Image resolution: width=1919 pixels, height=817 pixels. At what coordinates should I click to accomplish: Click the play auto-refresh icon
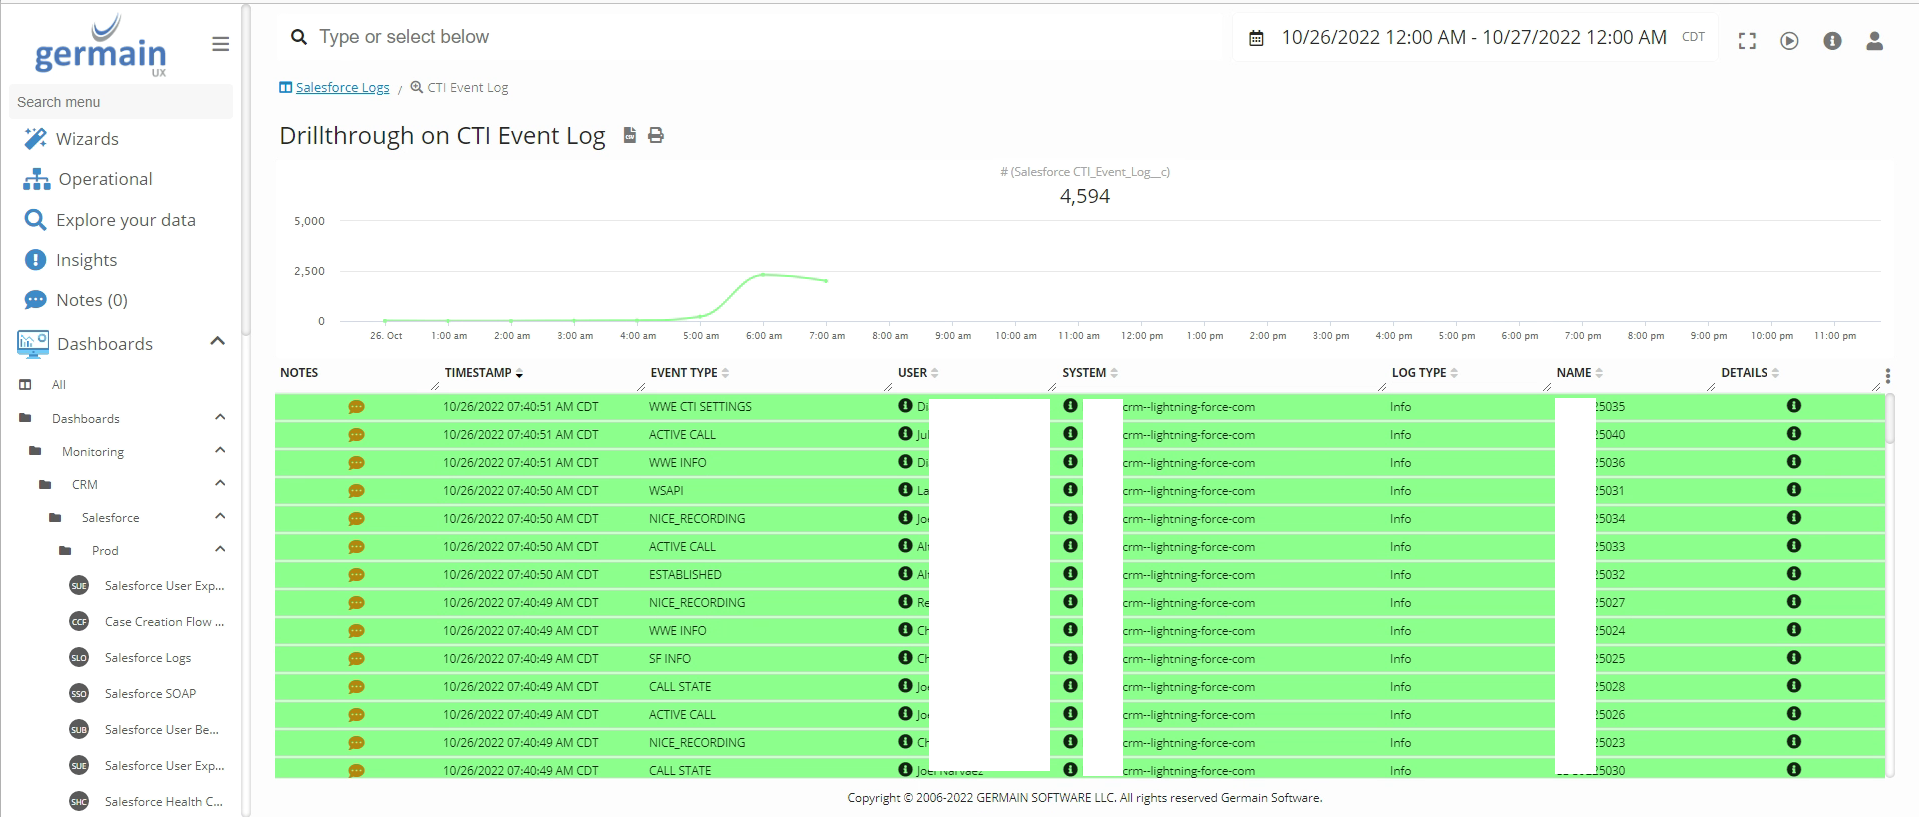[1789, 41]
